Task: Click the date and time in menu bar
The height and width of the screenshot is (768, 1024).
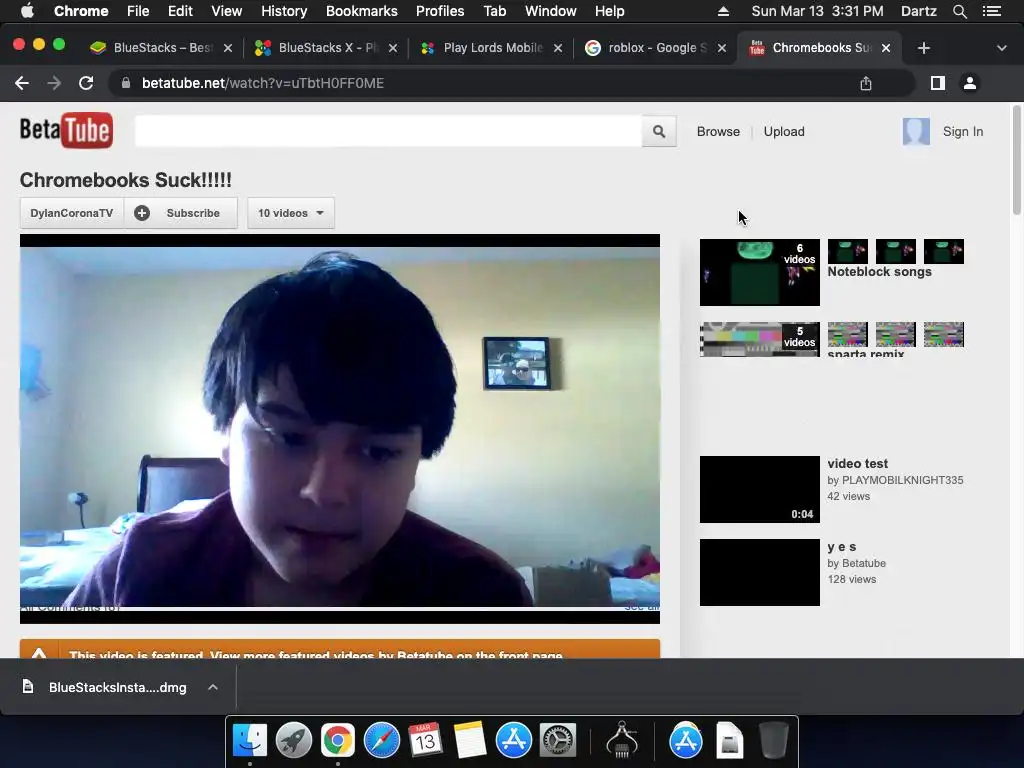Action: (x=817, y=11)
